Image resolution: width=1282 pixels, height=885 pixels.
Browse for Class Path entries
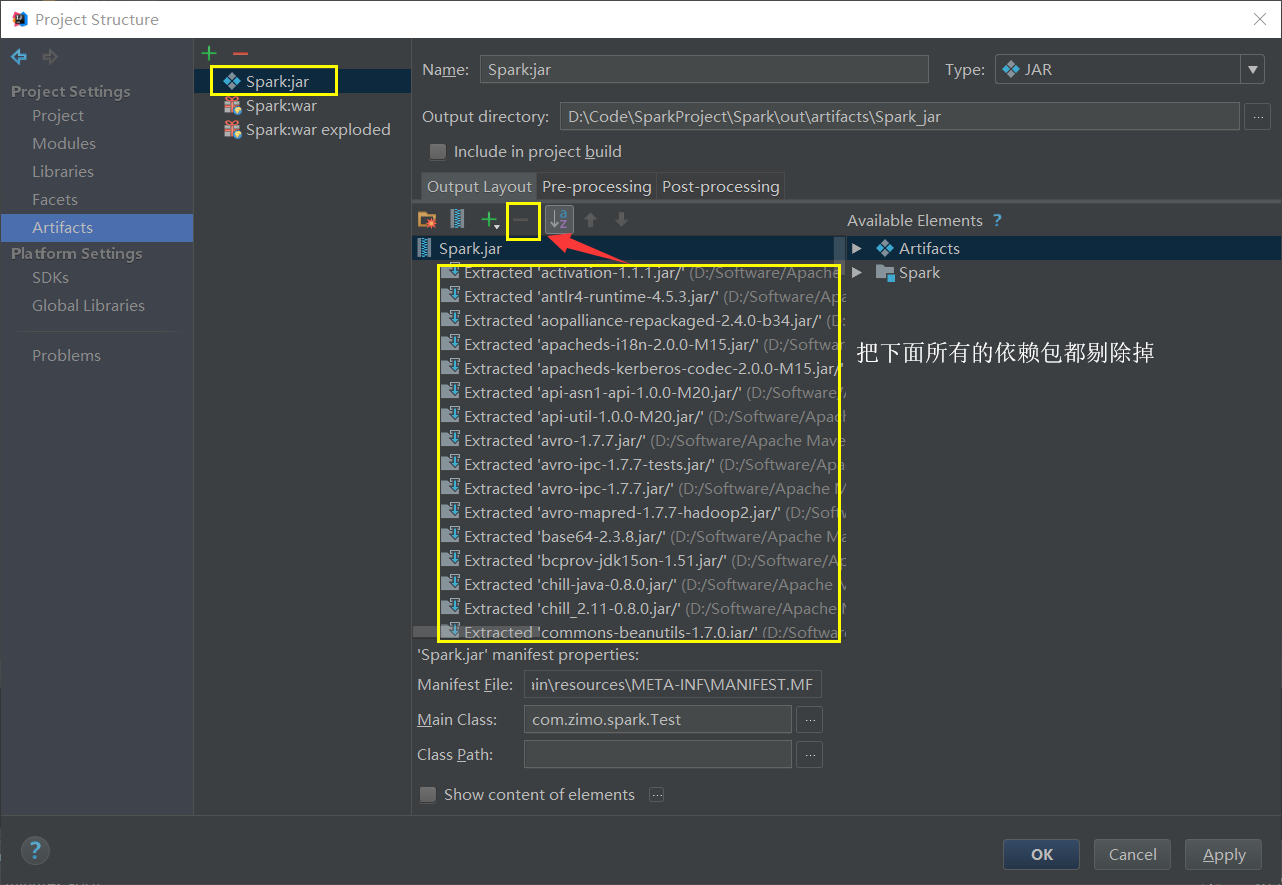tap(810, 754)
